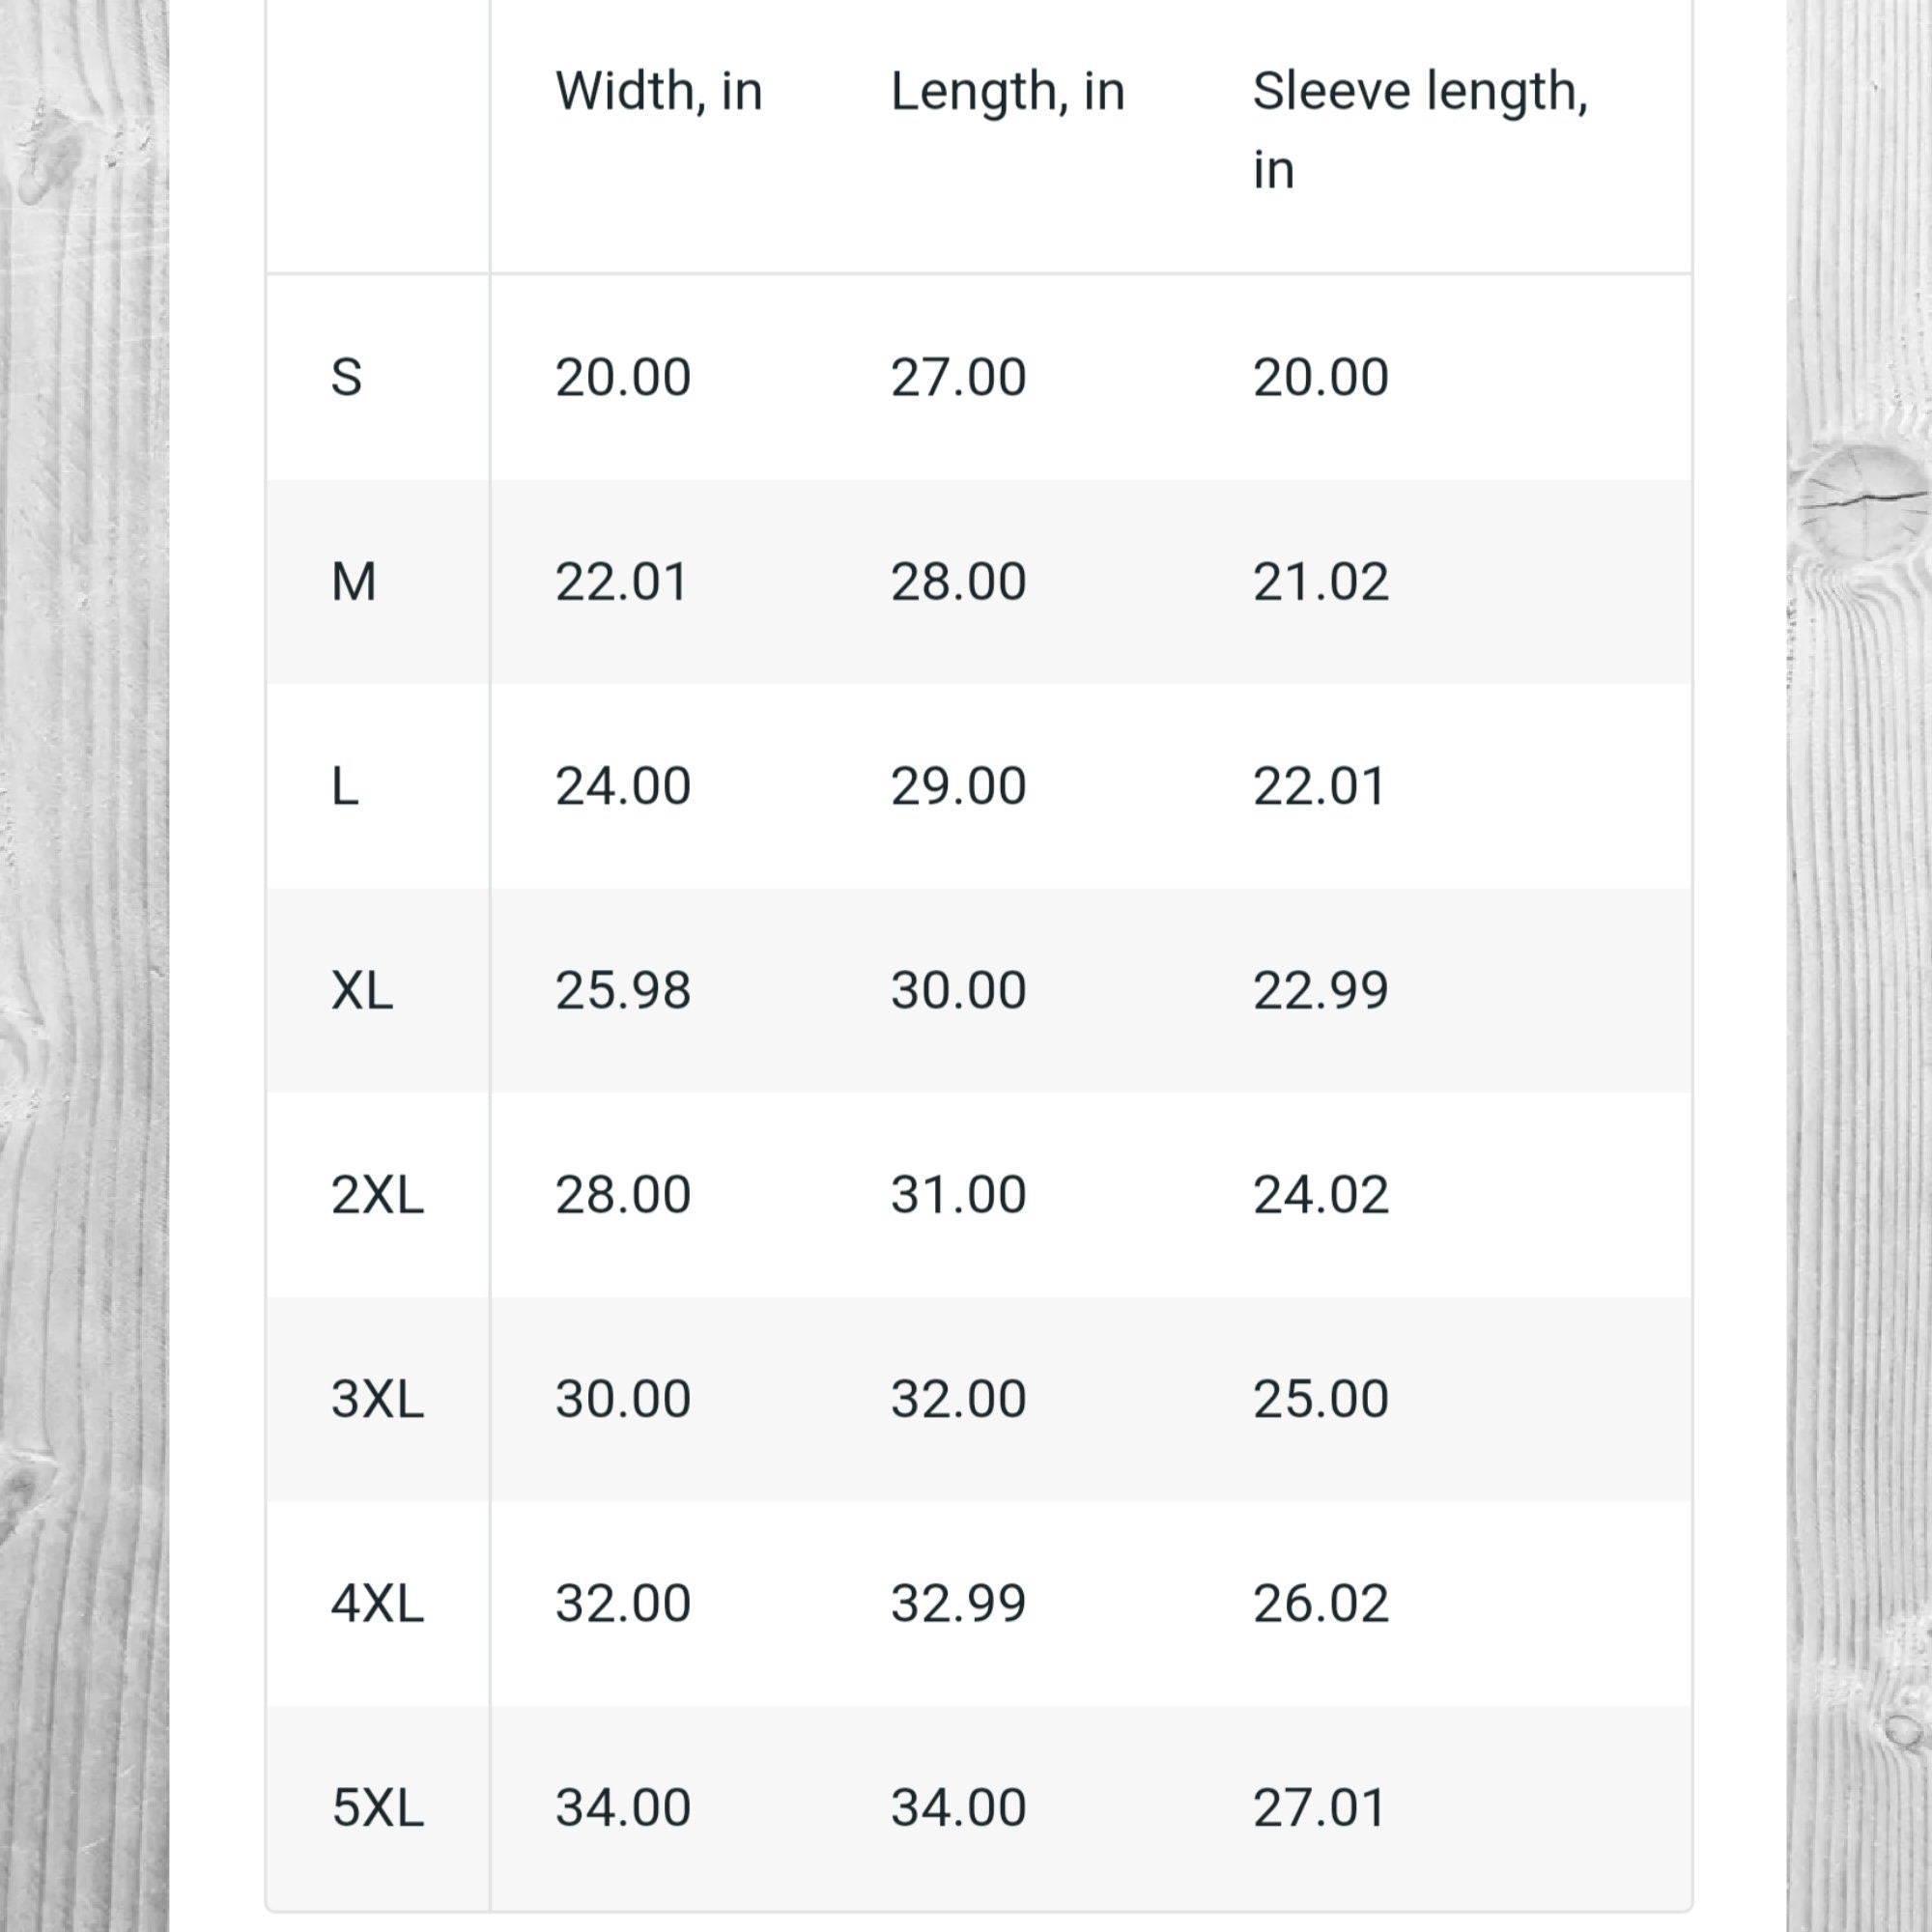
Task: Click the 22.01 width value for M
Action: coord(622,582)
